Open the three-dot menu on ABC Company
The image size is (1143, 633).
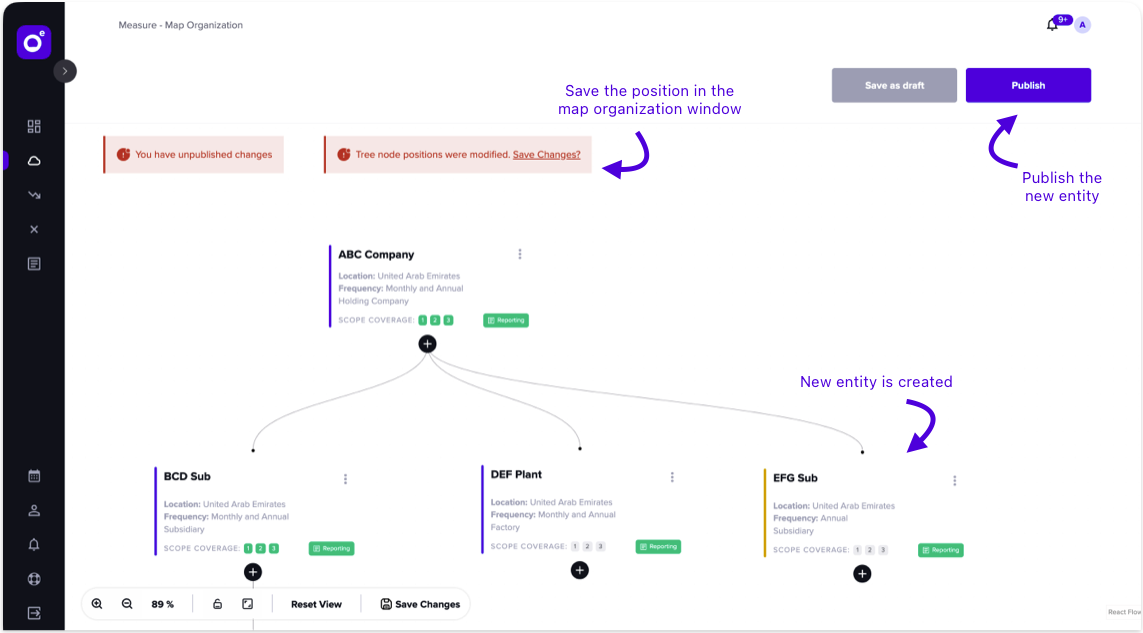point(520,254)
